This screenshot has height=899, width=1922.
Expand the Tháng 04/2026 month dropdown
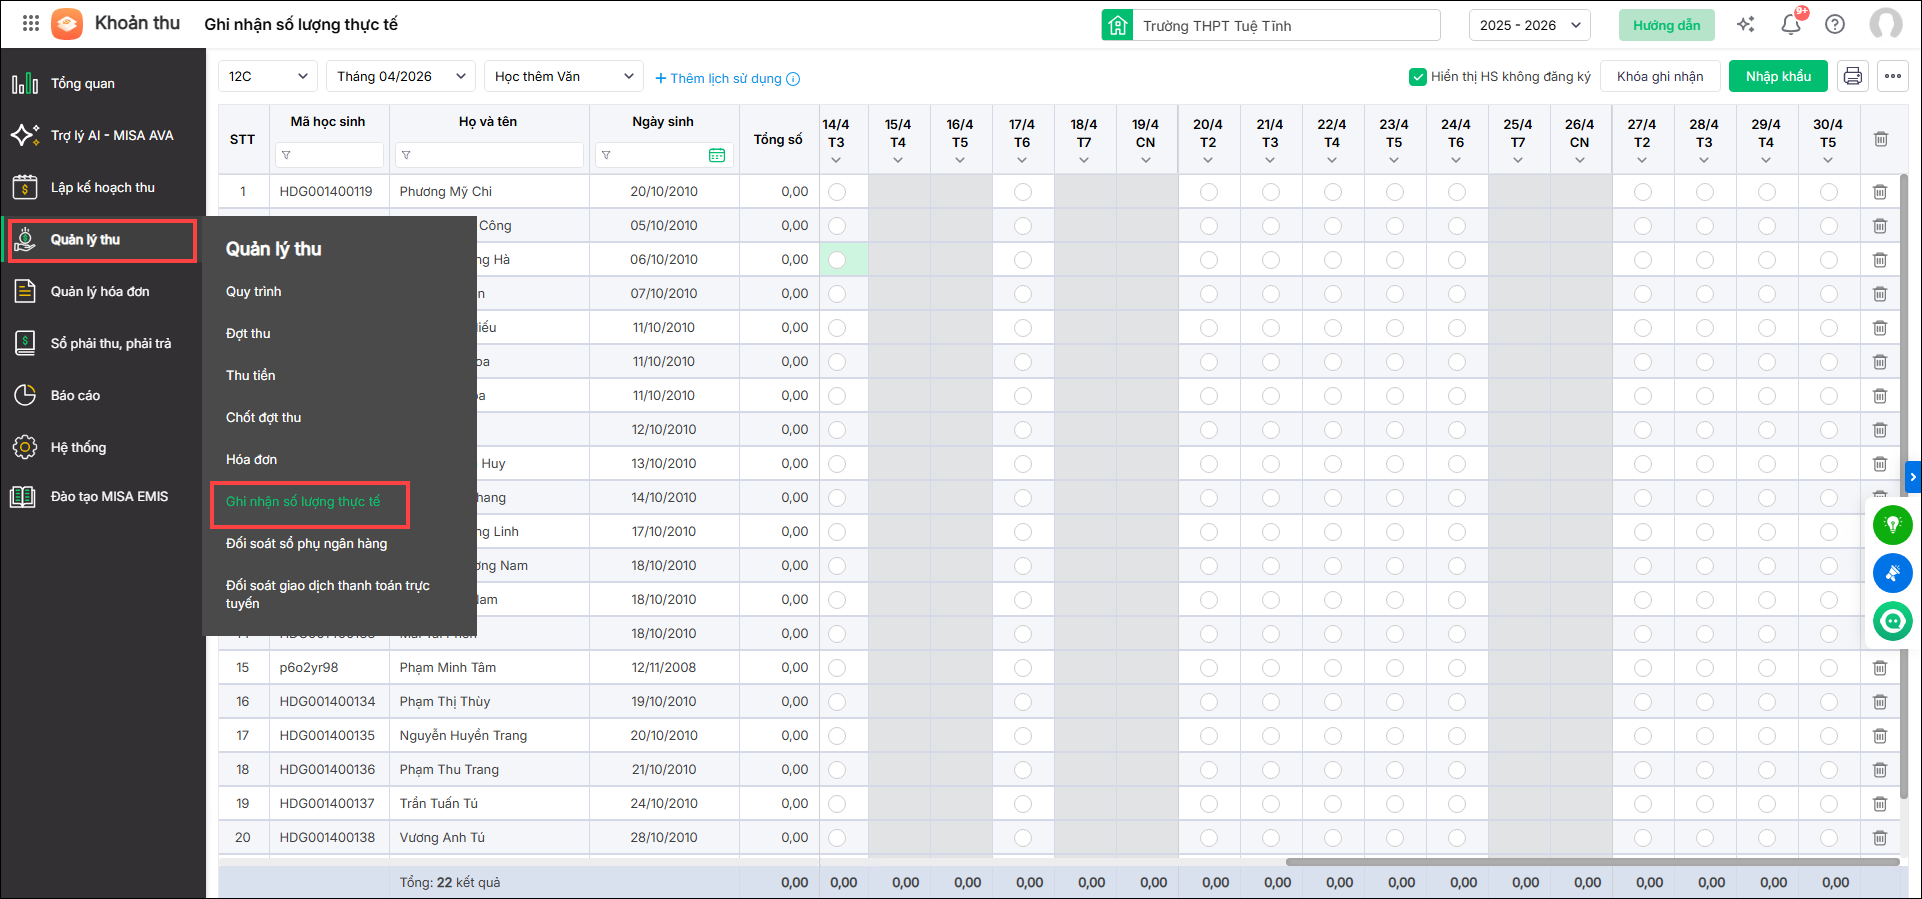point(401,76)
